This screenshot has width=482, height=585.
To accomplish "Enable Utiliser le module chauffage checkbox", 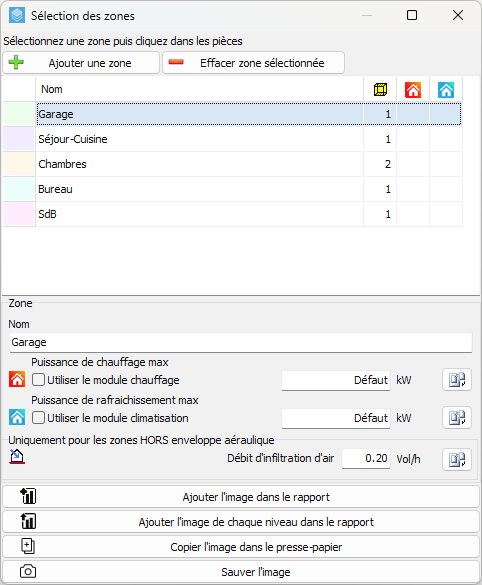I will point(38,380).
